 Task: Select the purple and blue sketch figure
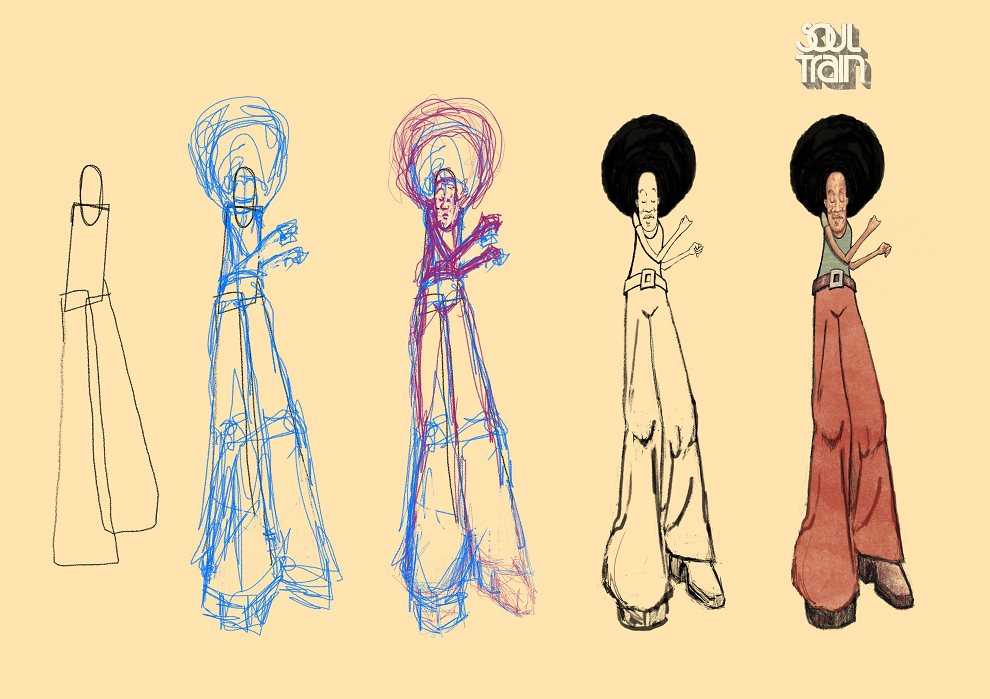462,364
